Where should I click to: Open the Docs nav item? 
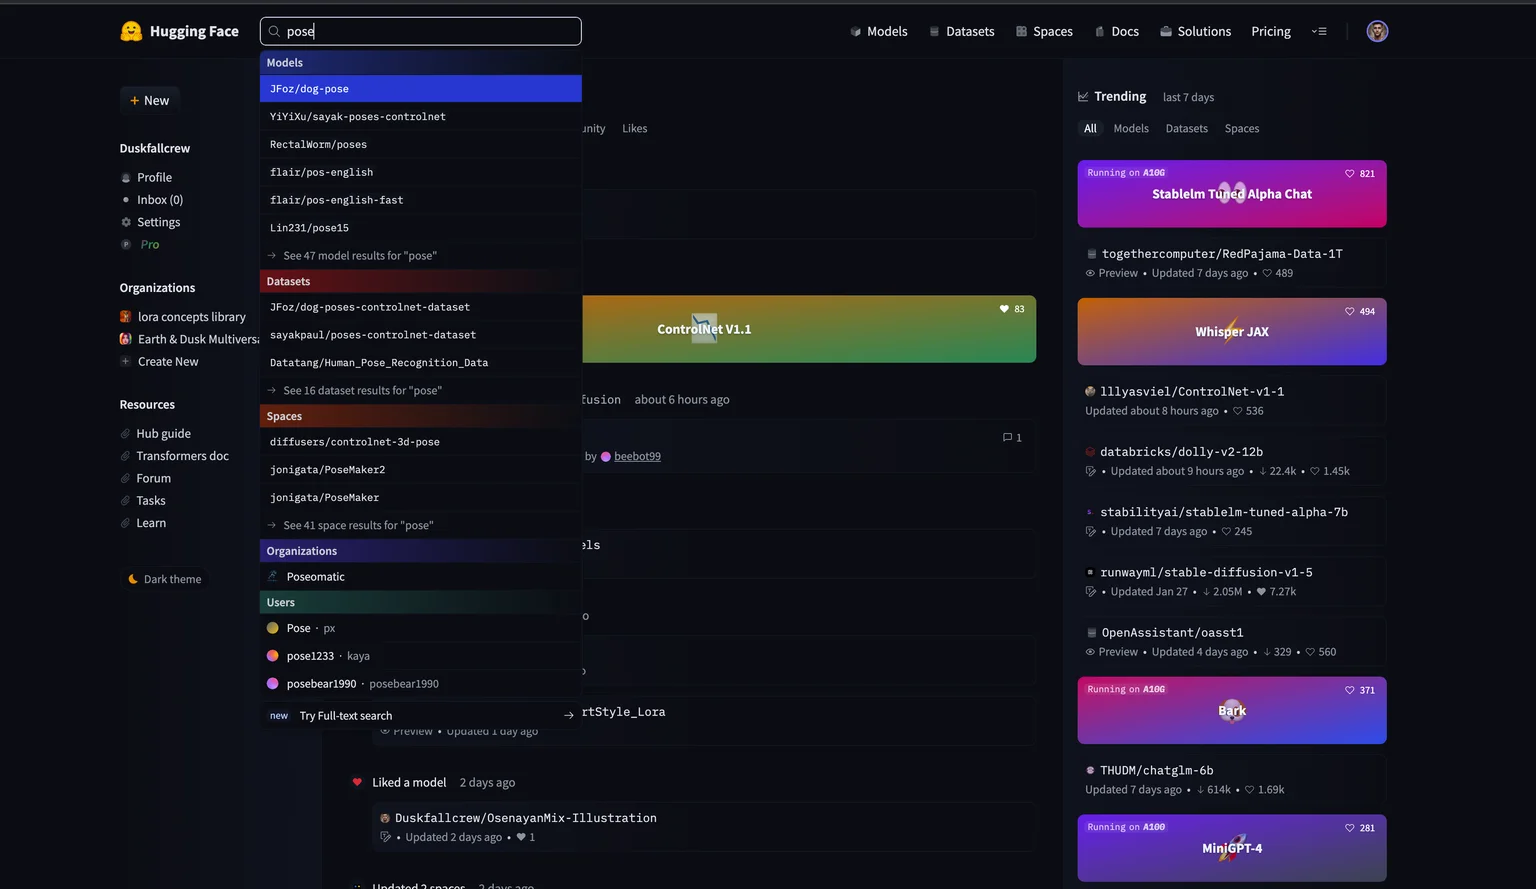pos(1117,31)
